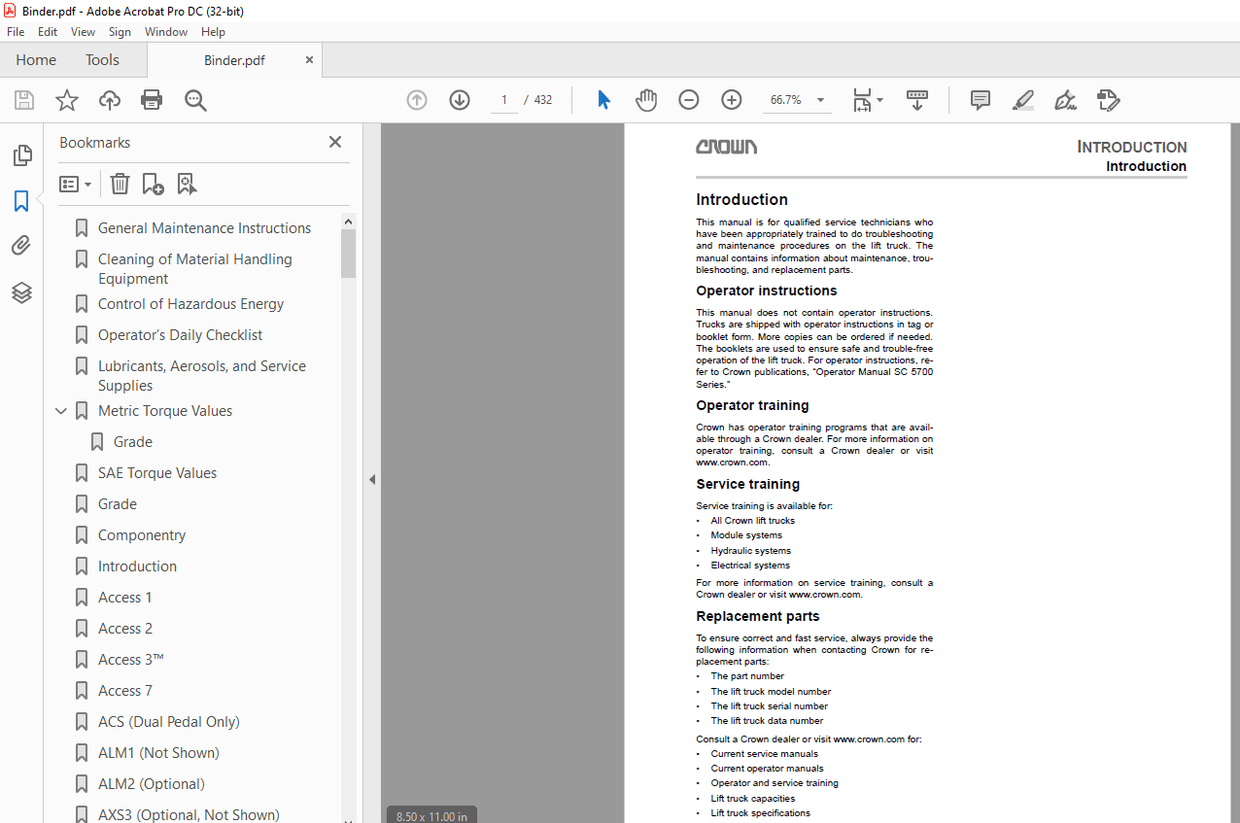
Task: Open the Attachments panel
Action: 21,245
